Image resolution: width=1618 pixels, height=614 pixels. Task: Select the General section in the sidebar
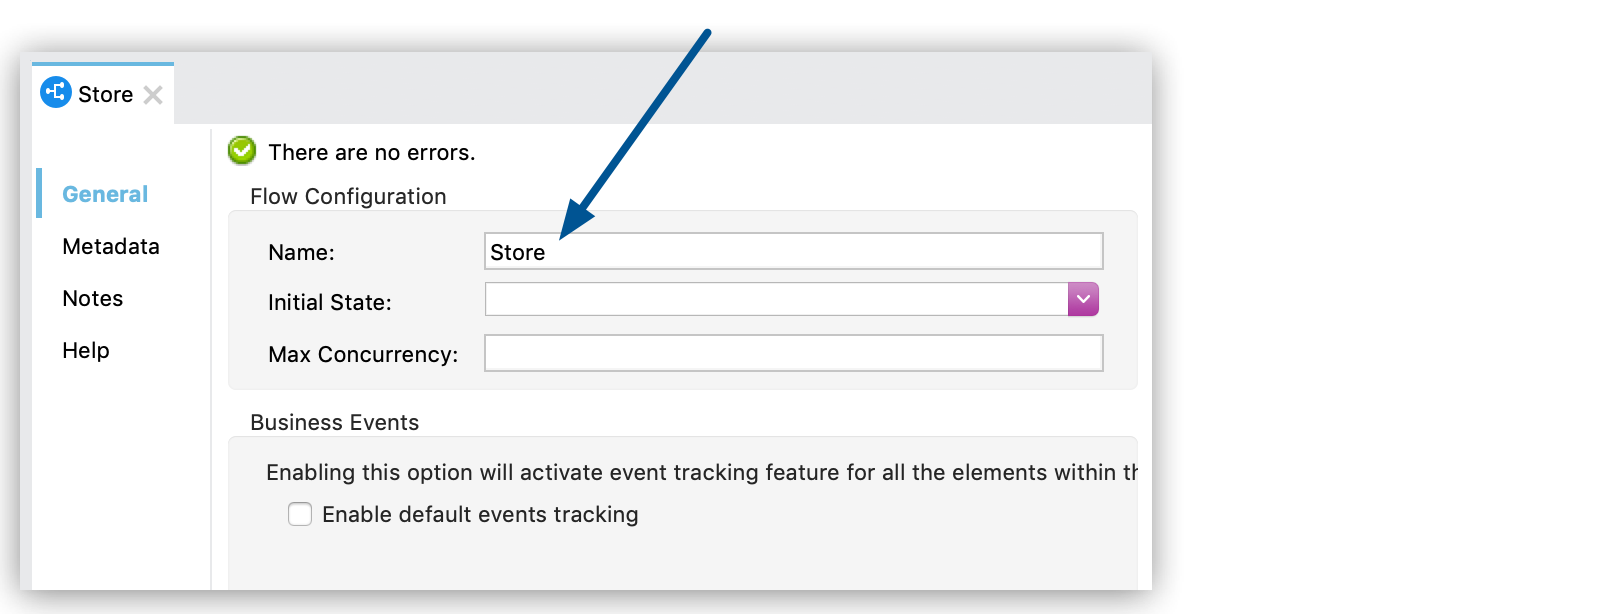[105, 193]
